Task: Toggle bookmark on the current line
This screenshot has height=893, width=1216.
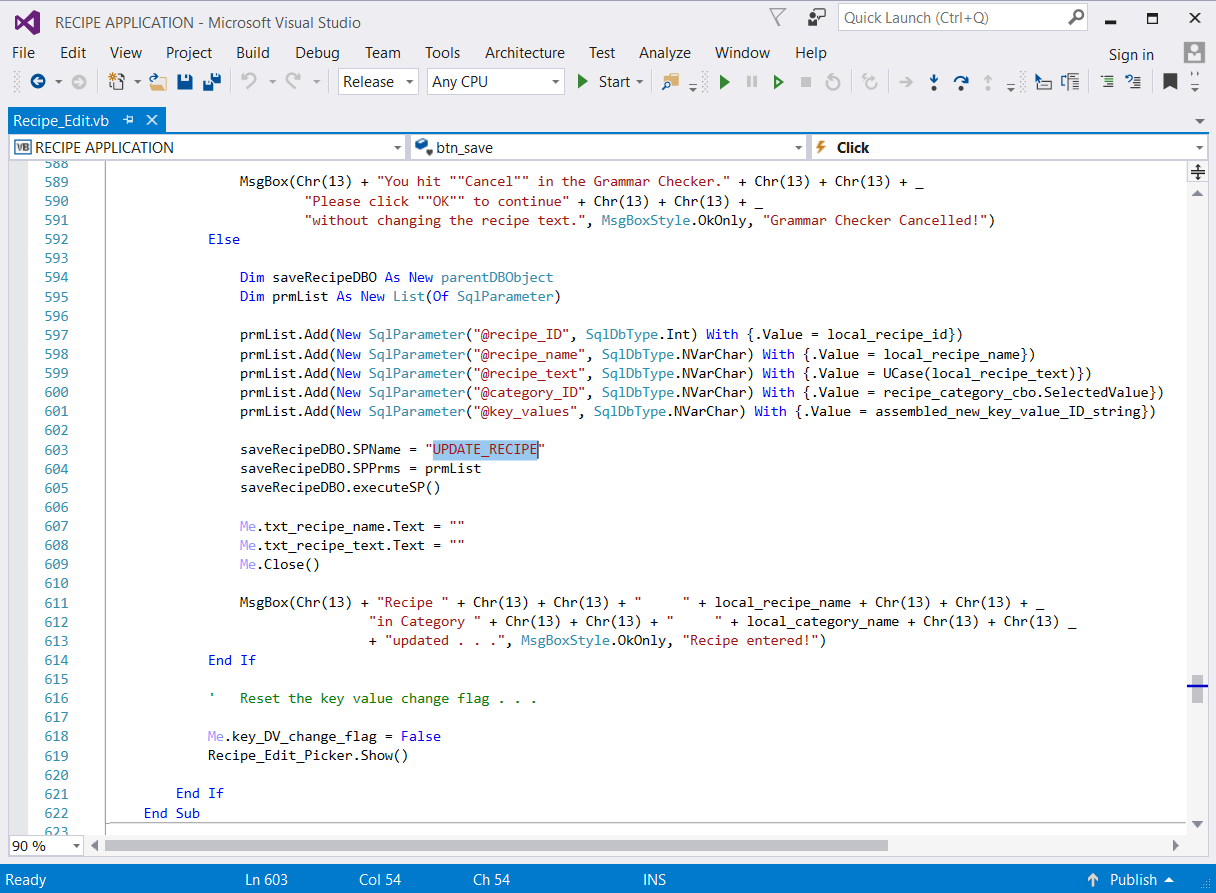Action: [1169, 82]
